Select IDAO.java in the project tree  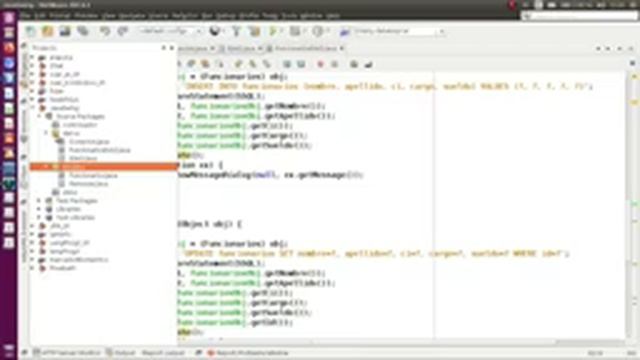coord(83,158)
